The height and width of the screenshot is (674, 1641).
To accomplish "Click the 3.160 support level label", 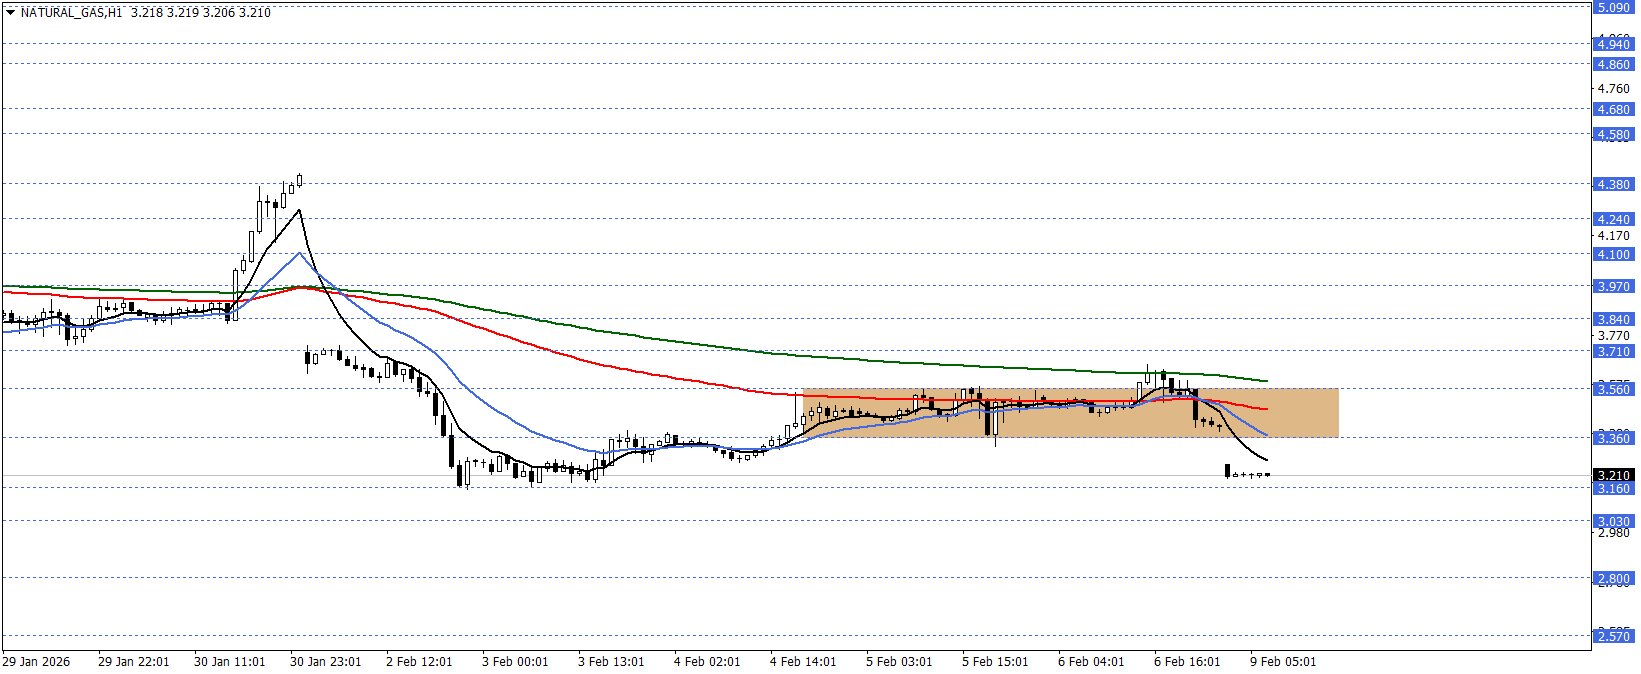I will [1613, 489].
